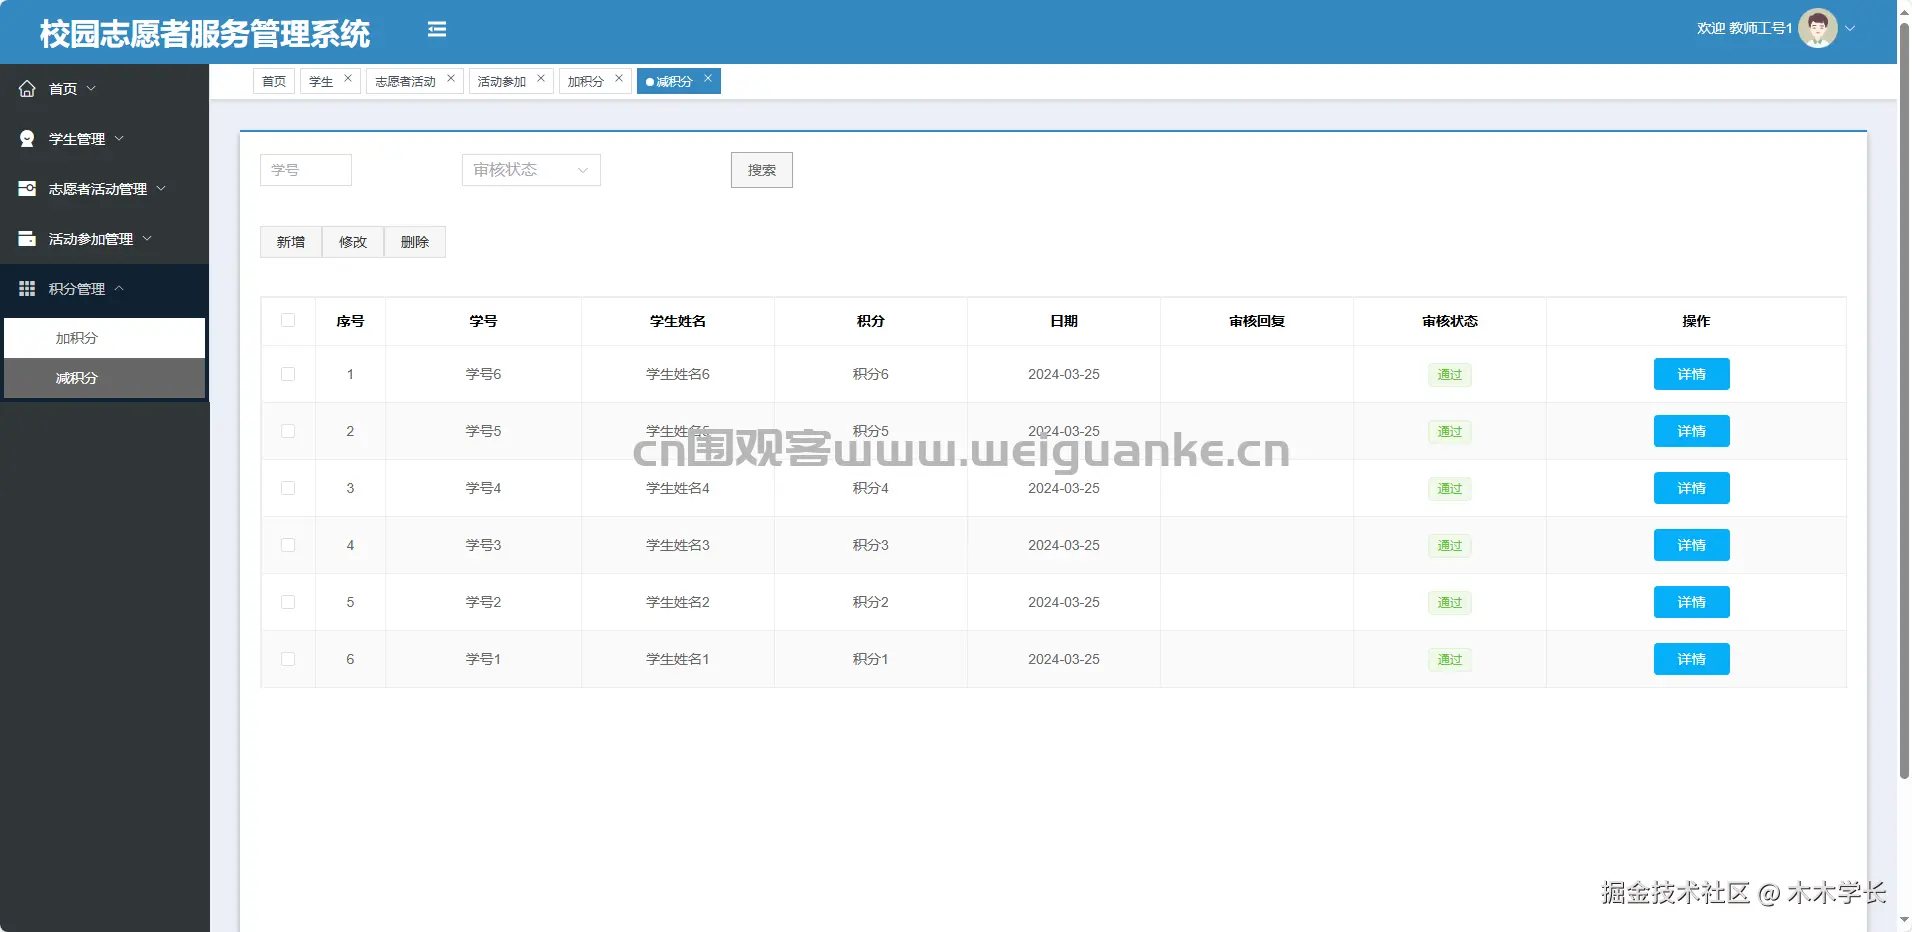
Task: Click the 搜索 search button
Action: 762,170
